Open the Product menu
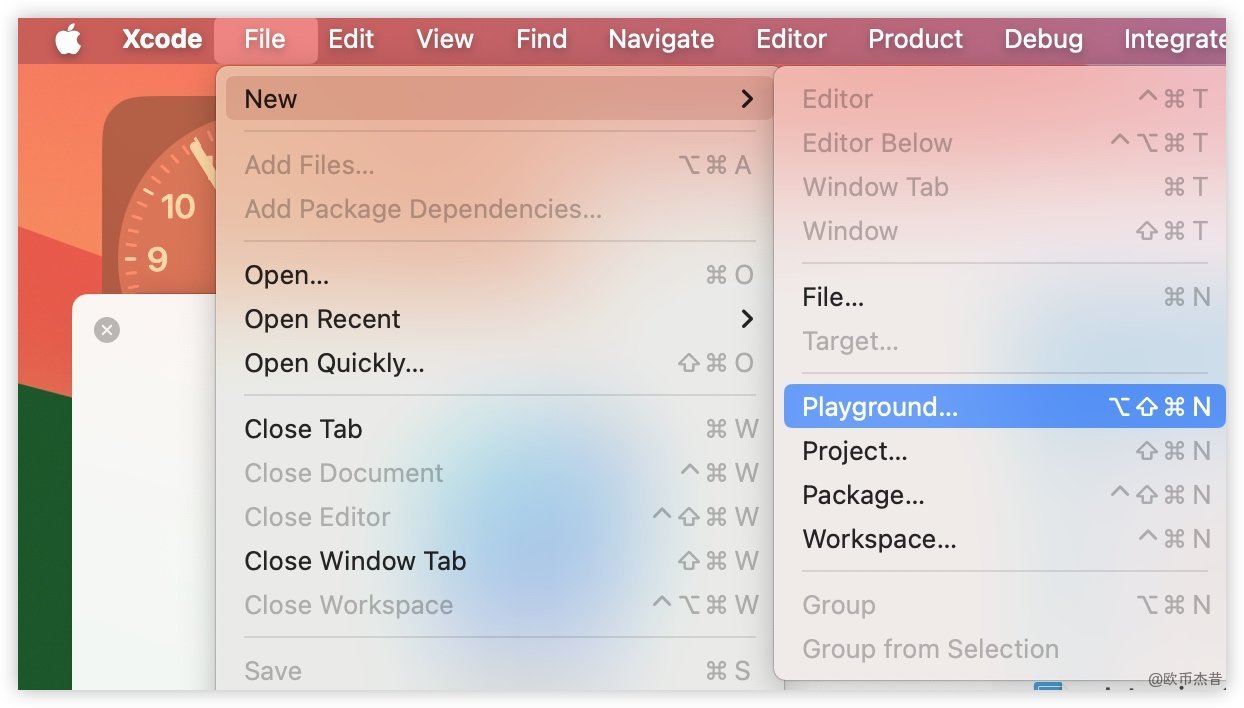Image resolution: width=1244 pixels, height=708 pixels. click(915, 39)
